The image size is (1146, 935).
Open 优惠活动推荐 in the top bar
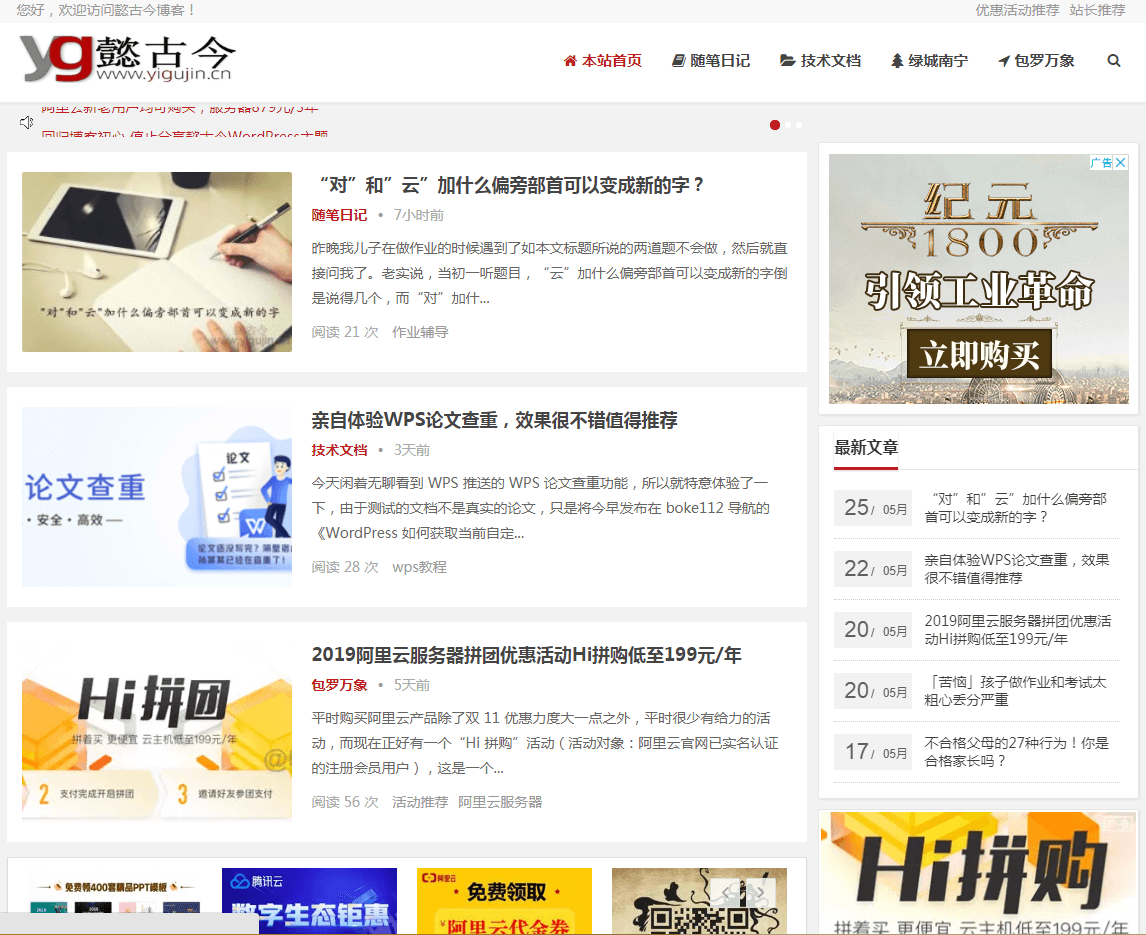click(x=1017, y=10)
